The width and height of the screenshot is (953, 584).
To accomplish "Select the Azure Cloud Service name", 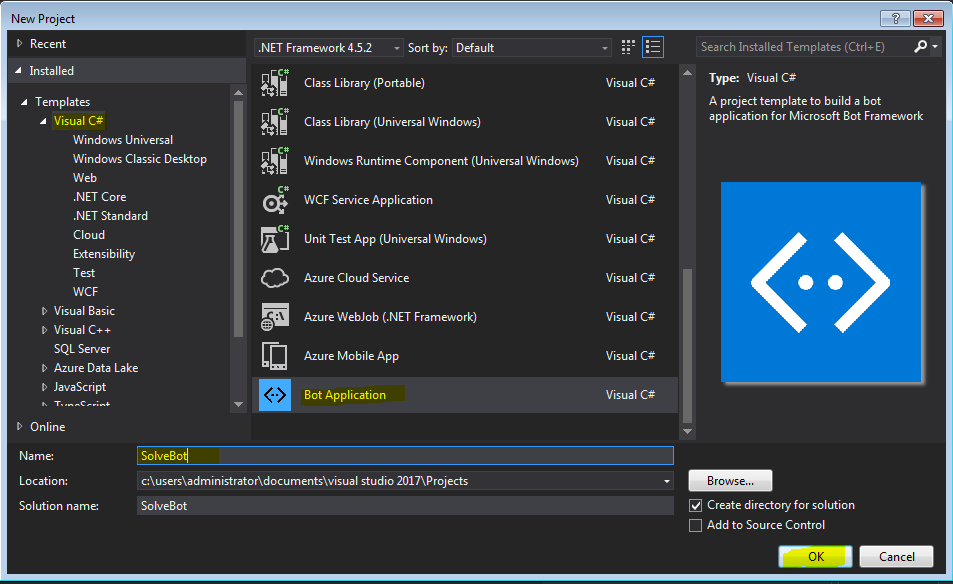I will (356, 278).
